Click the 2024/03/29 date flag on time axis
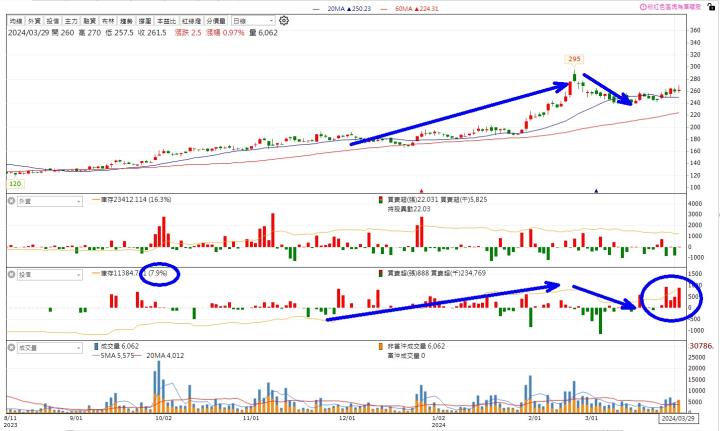Image resolution: width=720 pixels, height=431 pixels. pyautogui.click(x=678, y=419)
